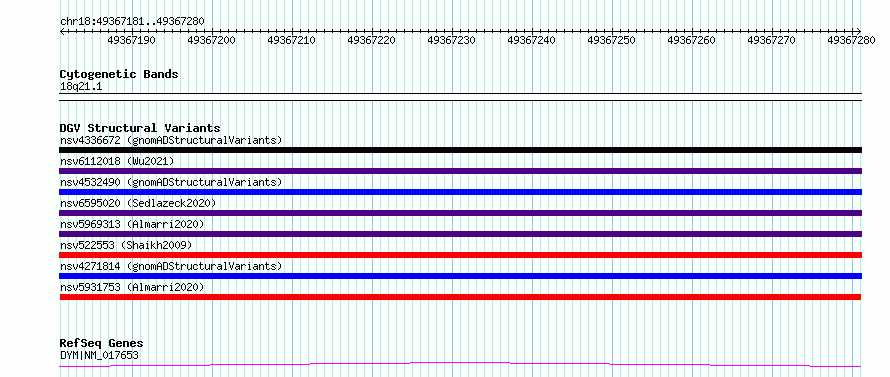890x377 pixels.
Task: Open variant label nsv4271814 (gnomADStructuralVariants)
Action: [x=171, y=266]
